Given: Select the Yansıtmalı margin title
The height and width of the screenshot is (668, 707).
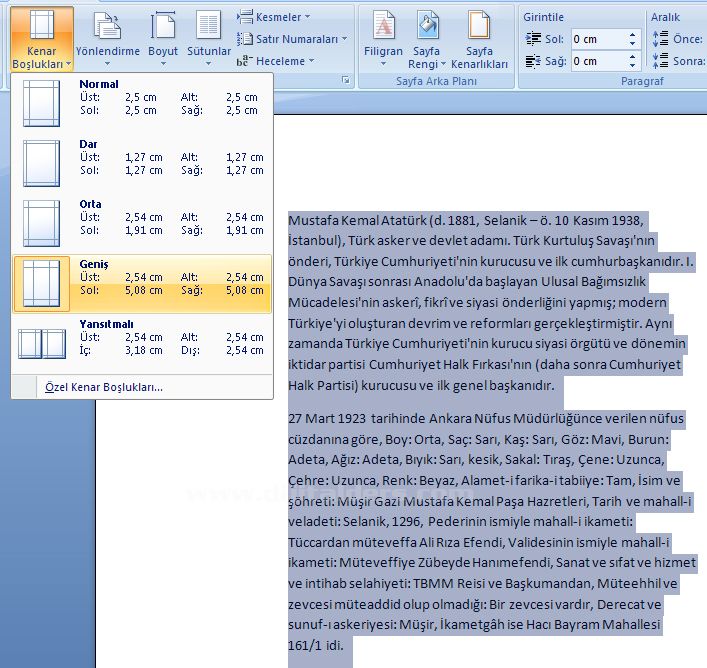Looking at the screenshot, I should click(106, 324).
